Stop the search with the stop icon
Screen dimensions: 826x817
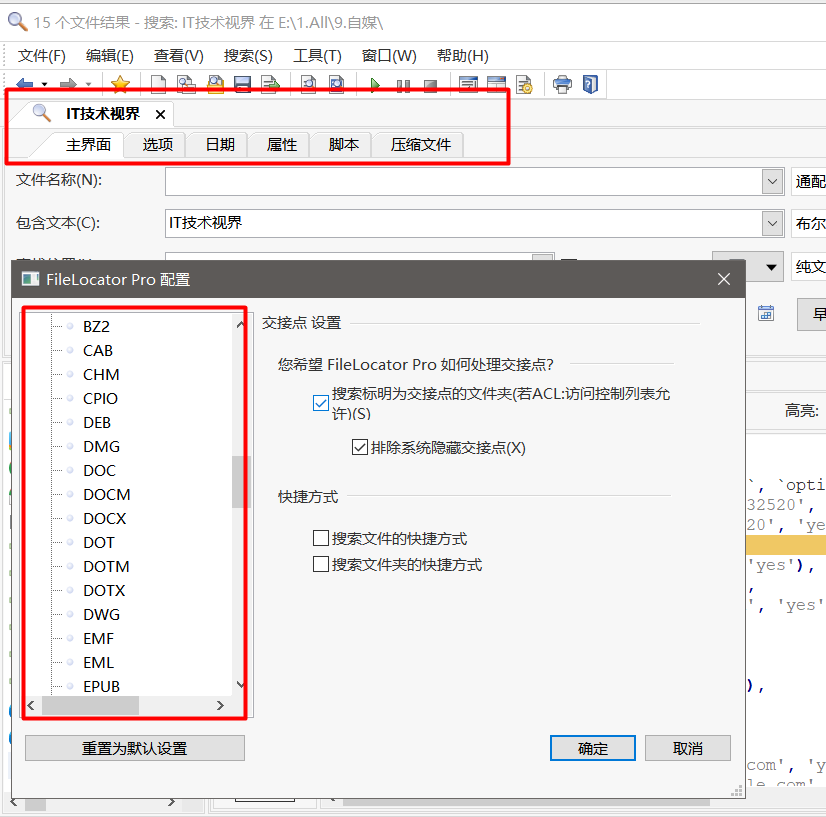(430, 85)
